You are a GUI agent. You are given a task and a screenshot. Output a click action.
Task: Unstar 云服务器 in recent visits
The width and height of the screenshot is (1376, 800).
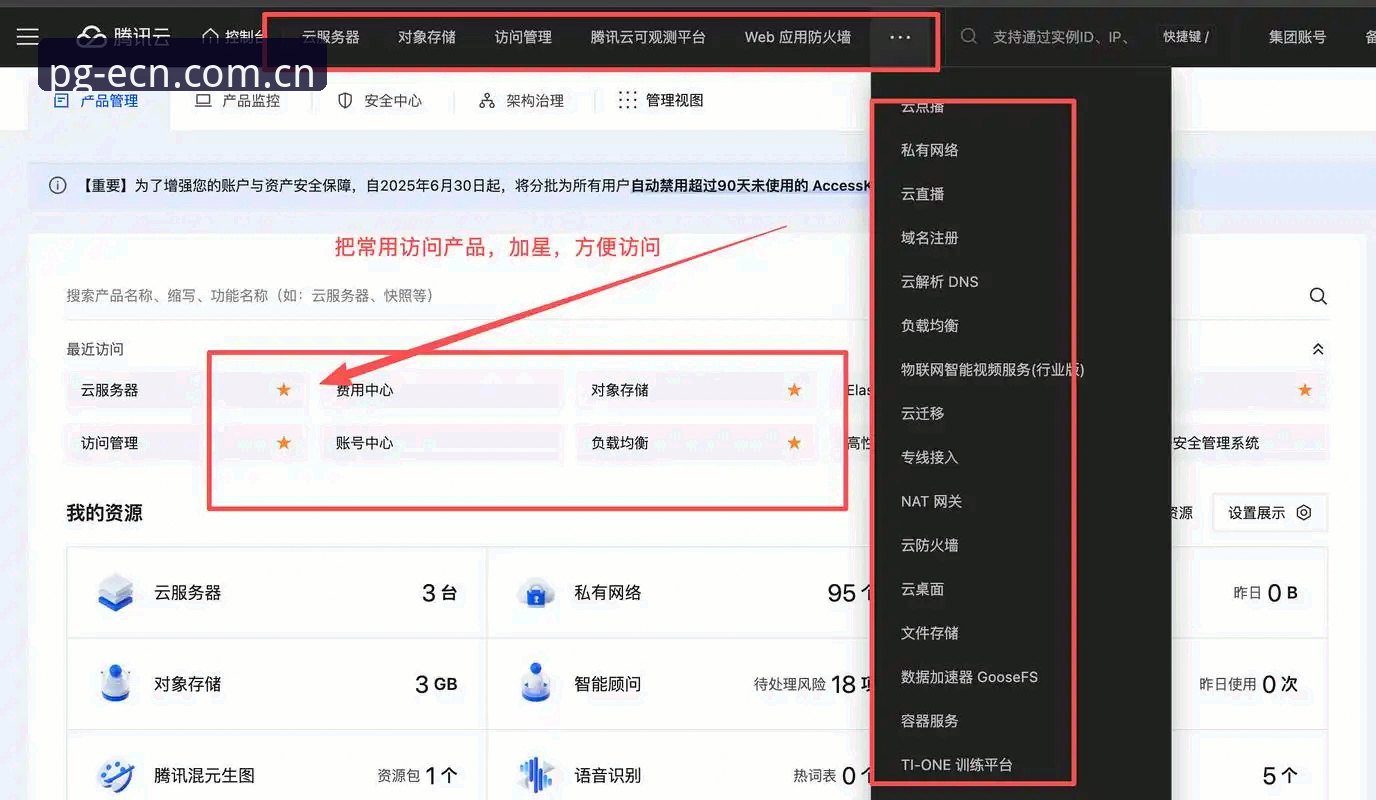click(x=284, y=390)
